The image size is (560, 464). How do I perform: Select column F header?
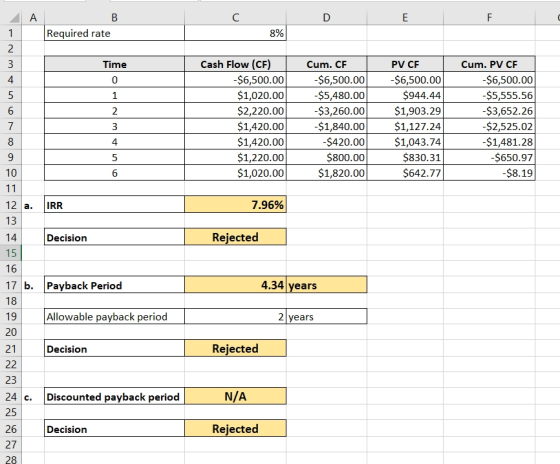489,18
